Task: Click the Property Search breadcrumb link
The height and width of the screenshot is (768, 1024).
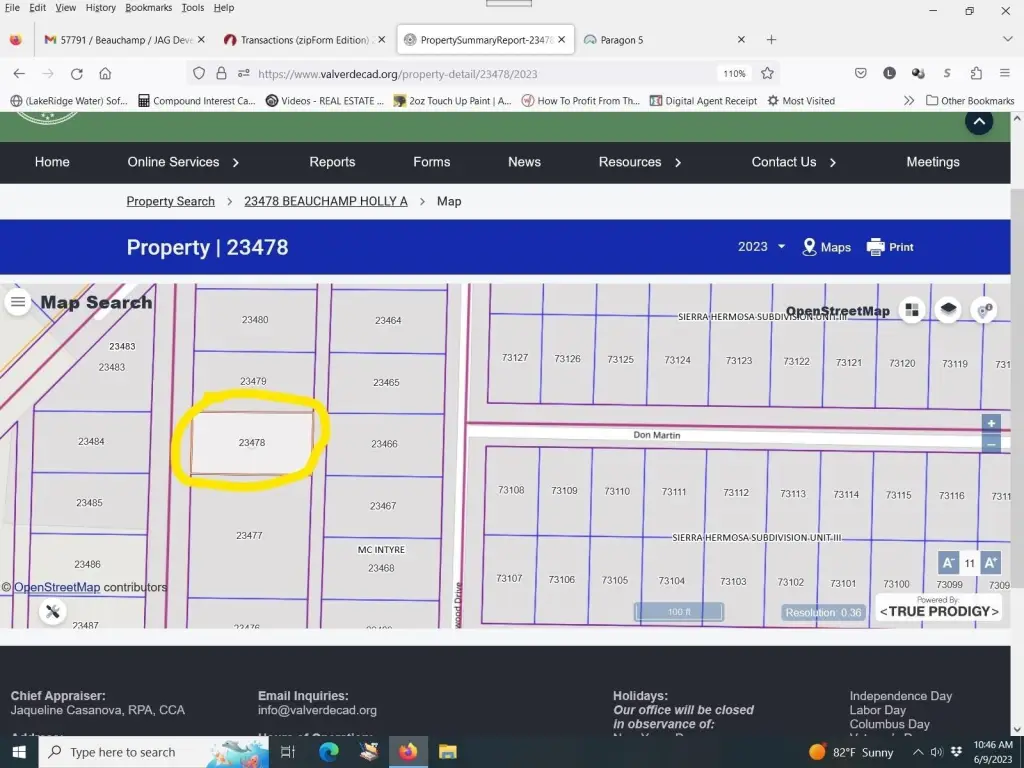Action: (x=170, y=201)
